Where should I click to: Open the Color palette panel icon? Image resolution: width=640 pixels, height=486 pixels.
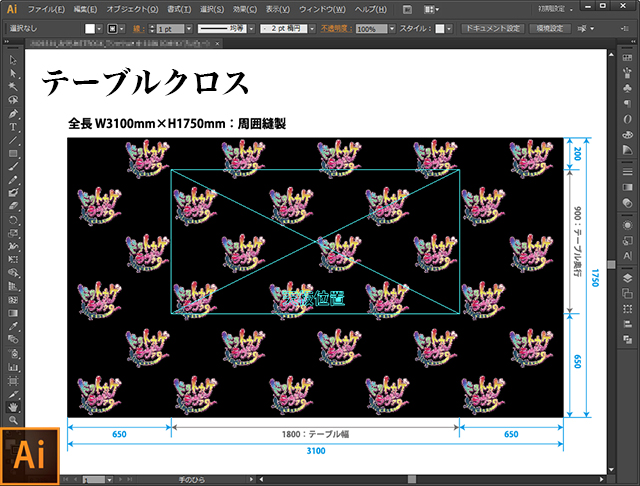[x=627, y=134]
